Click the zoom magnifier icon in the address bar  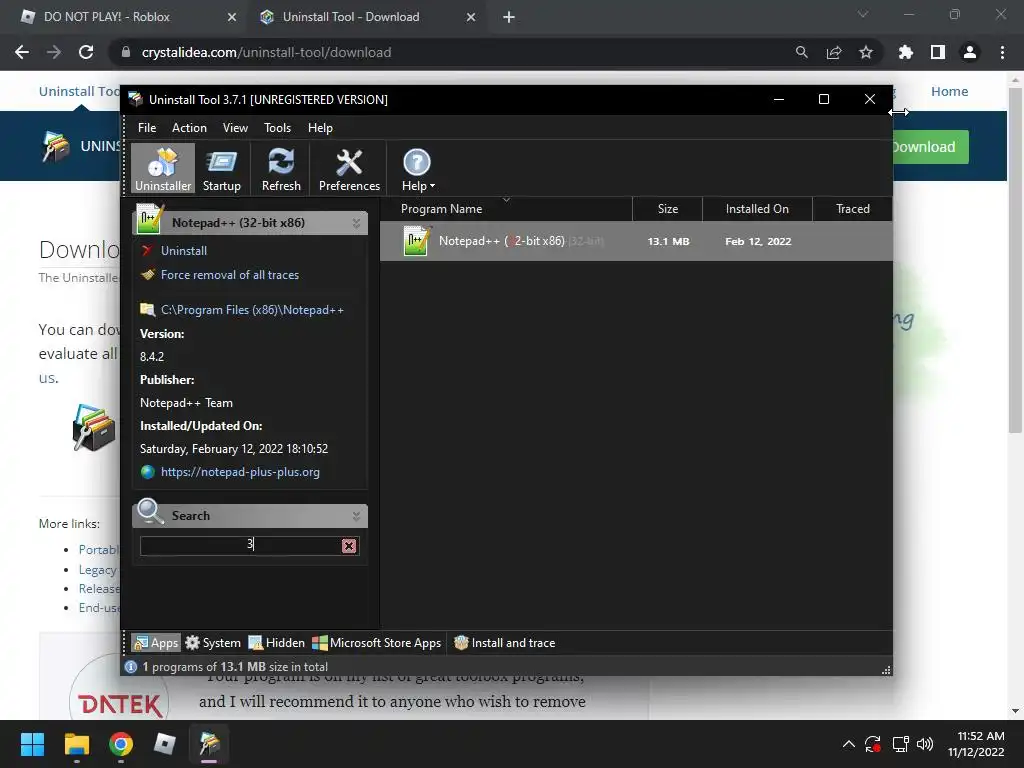pos(801,52)
